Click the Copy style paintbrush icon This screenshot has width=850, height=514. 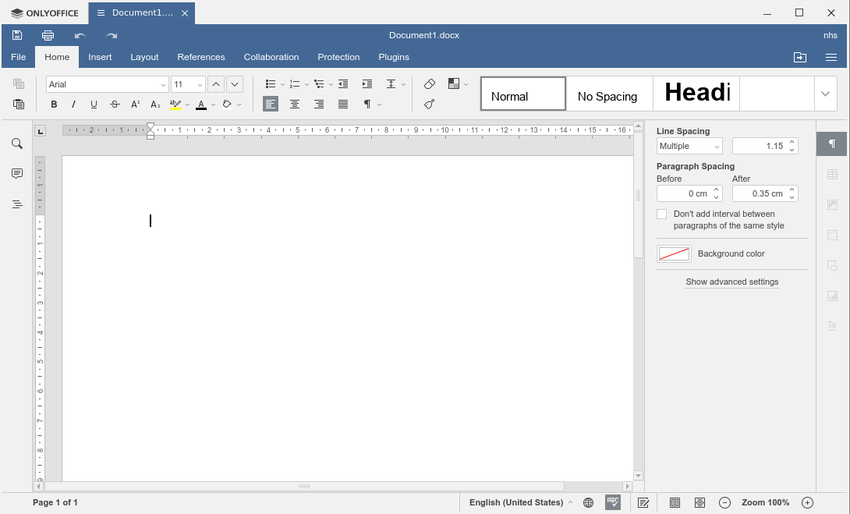point(429,104)
